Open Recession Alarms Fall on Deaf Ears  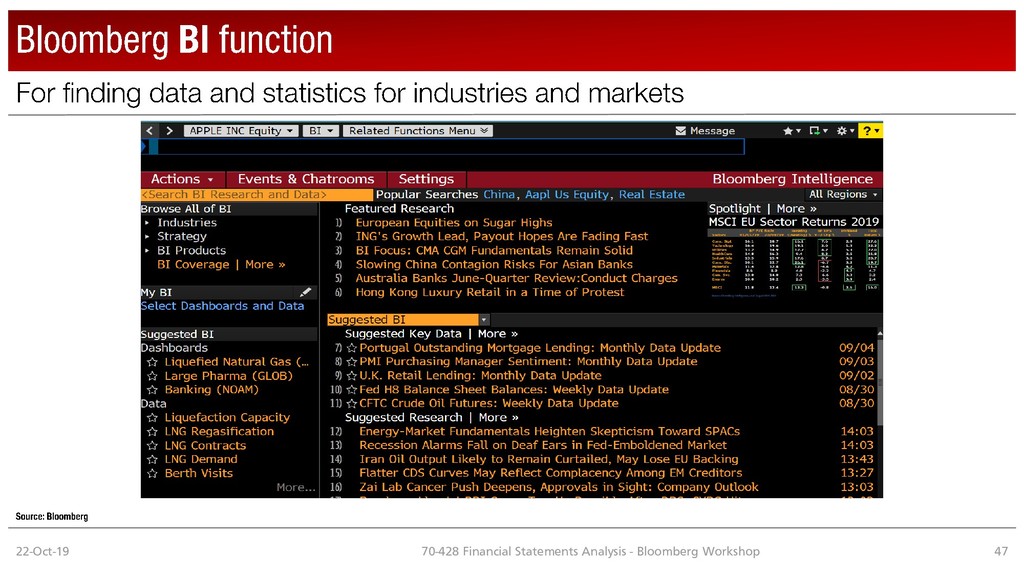pos(543,445)
